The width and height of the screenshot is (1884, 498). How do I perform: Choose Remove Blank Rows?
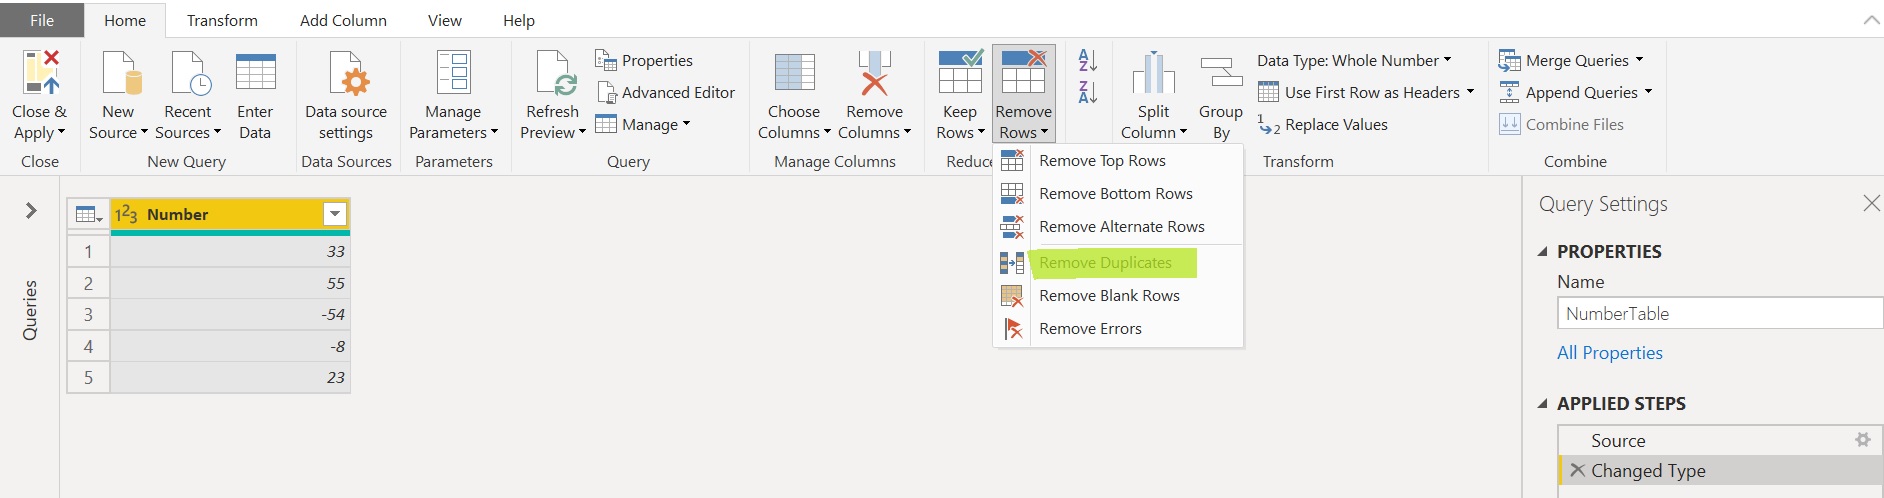point(1118,295)
